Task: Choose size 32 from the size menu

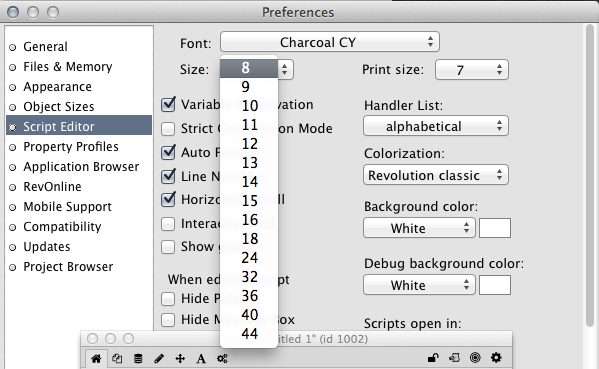Action: (249, 277)
